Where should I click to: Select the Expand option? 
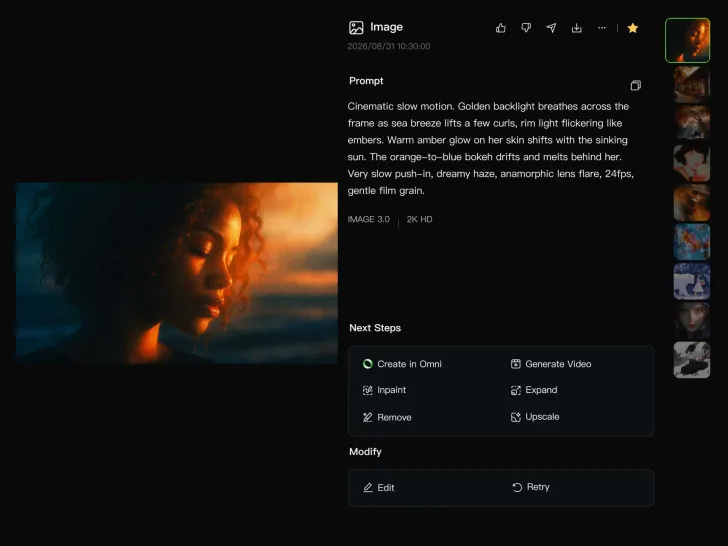click(x=534, y=390)
